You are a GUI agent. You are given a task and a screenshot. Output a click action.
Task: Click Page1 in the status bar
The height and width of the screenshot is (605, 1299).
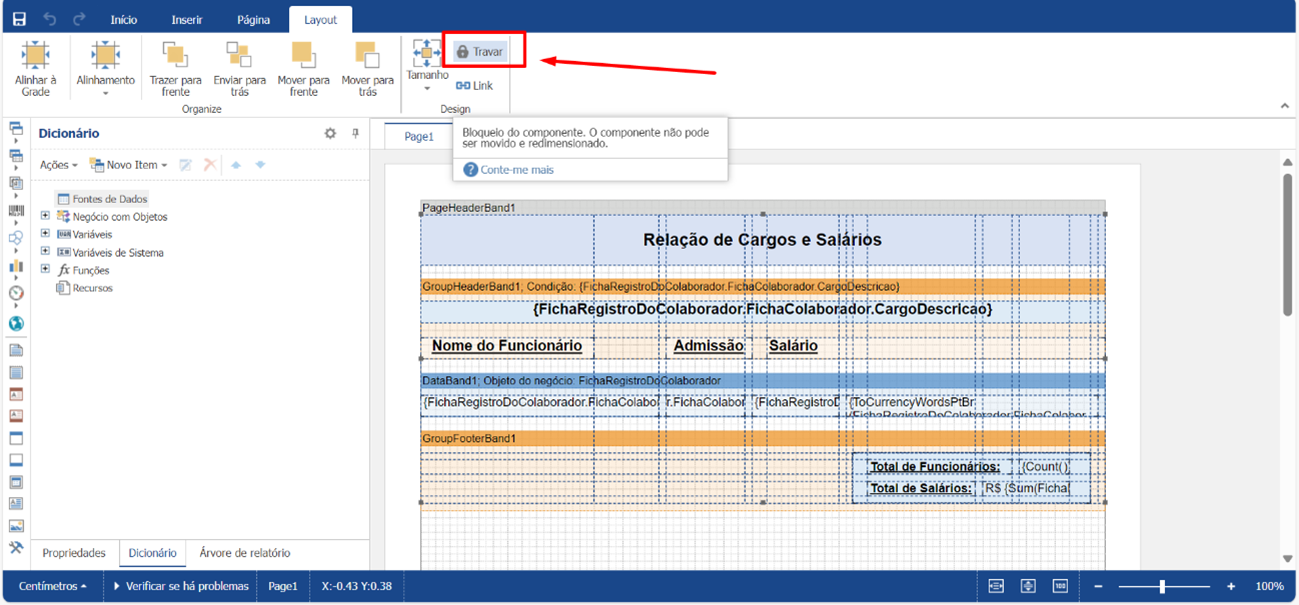[283, 586]
